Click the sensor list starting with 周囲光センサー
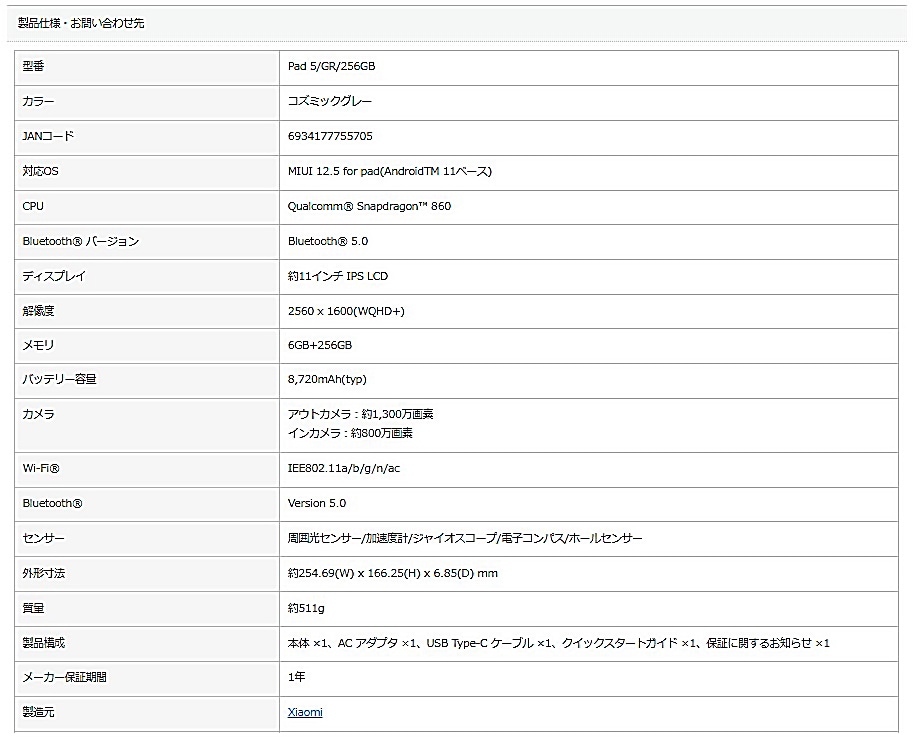Viewport: 914px width, 750px height. pos(465,538)
